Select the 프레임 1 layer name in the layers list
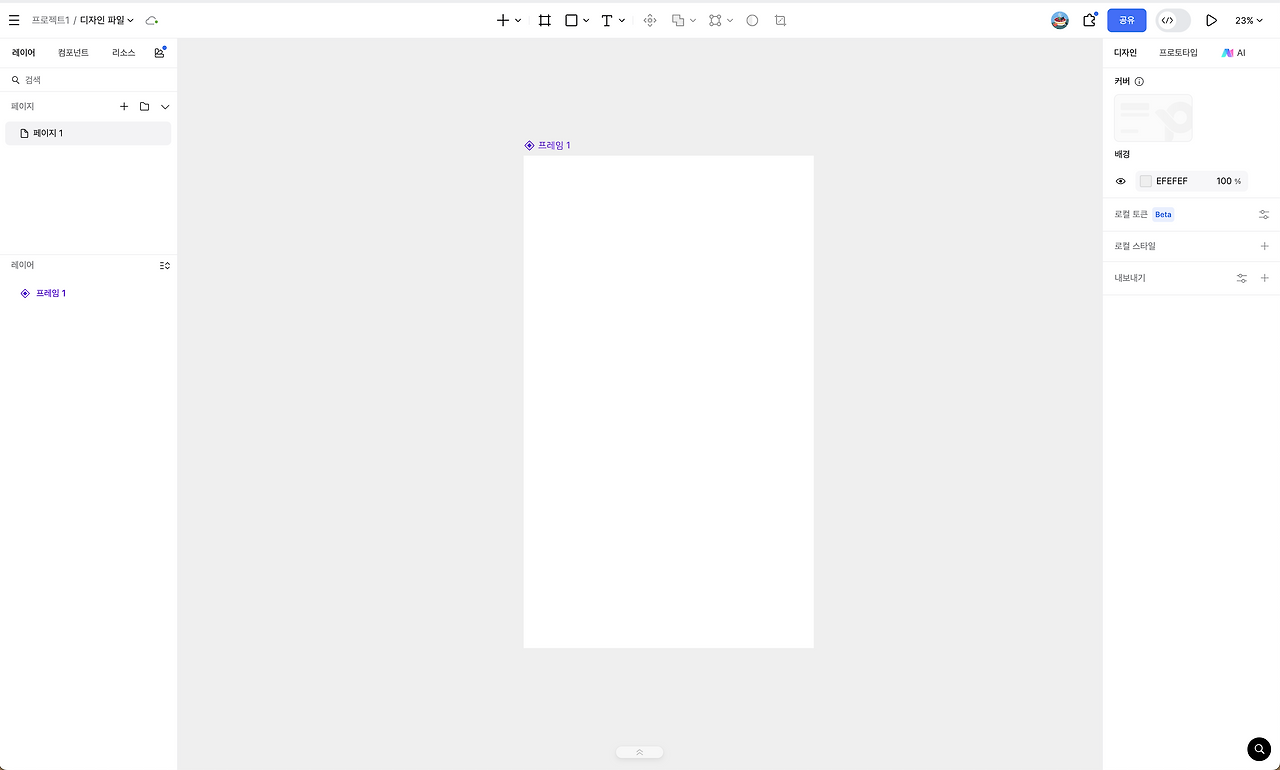Image resolution: width=1280 pixels, height=770 pixels. [x=51, y=293]
